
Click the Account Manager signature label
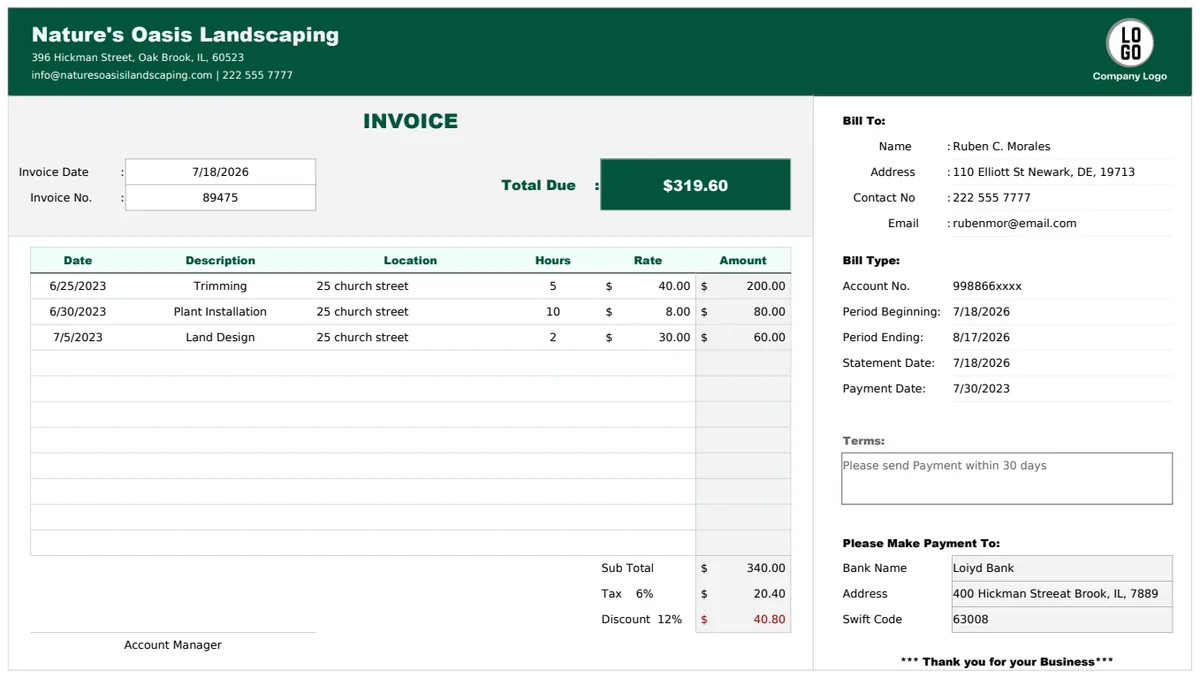[173, 645]
